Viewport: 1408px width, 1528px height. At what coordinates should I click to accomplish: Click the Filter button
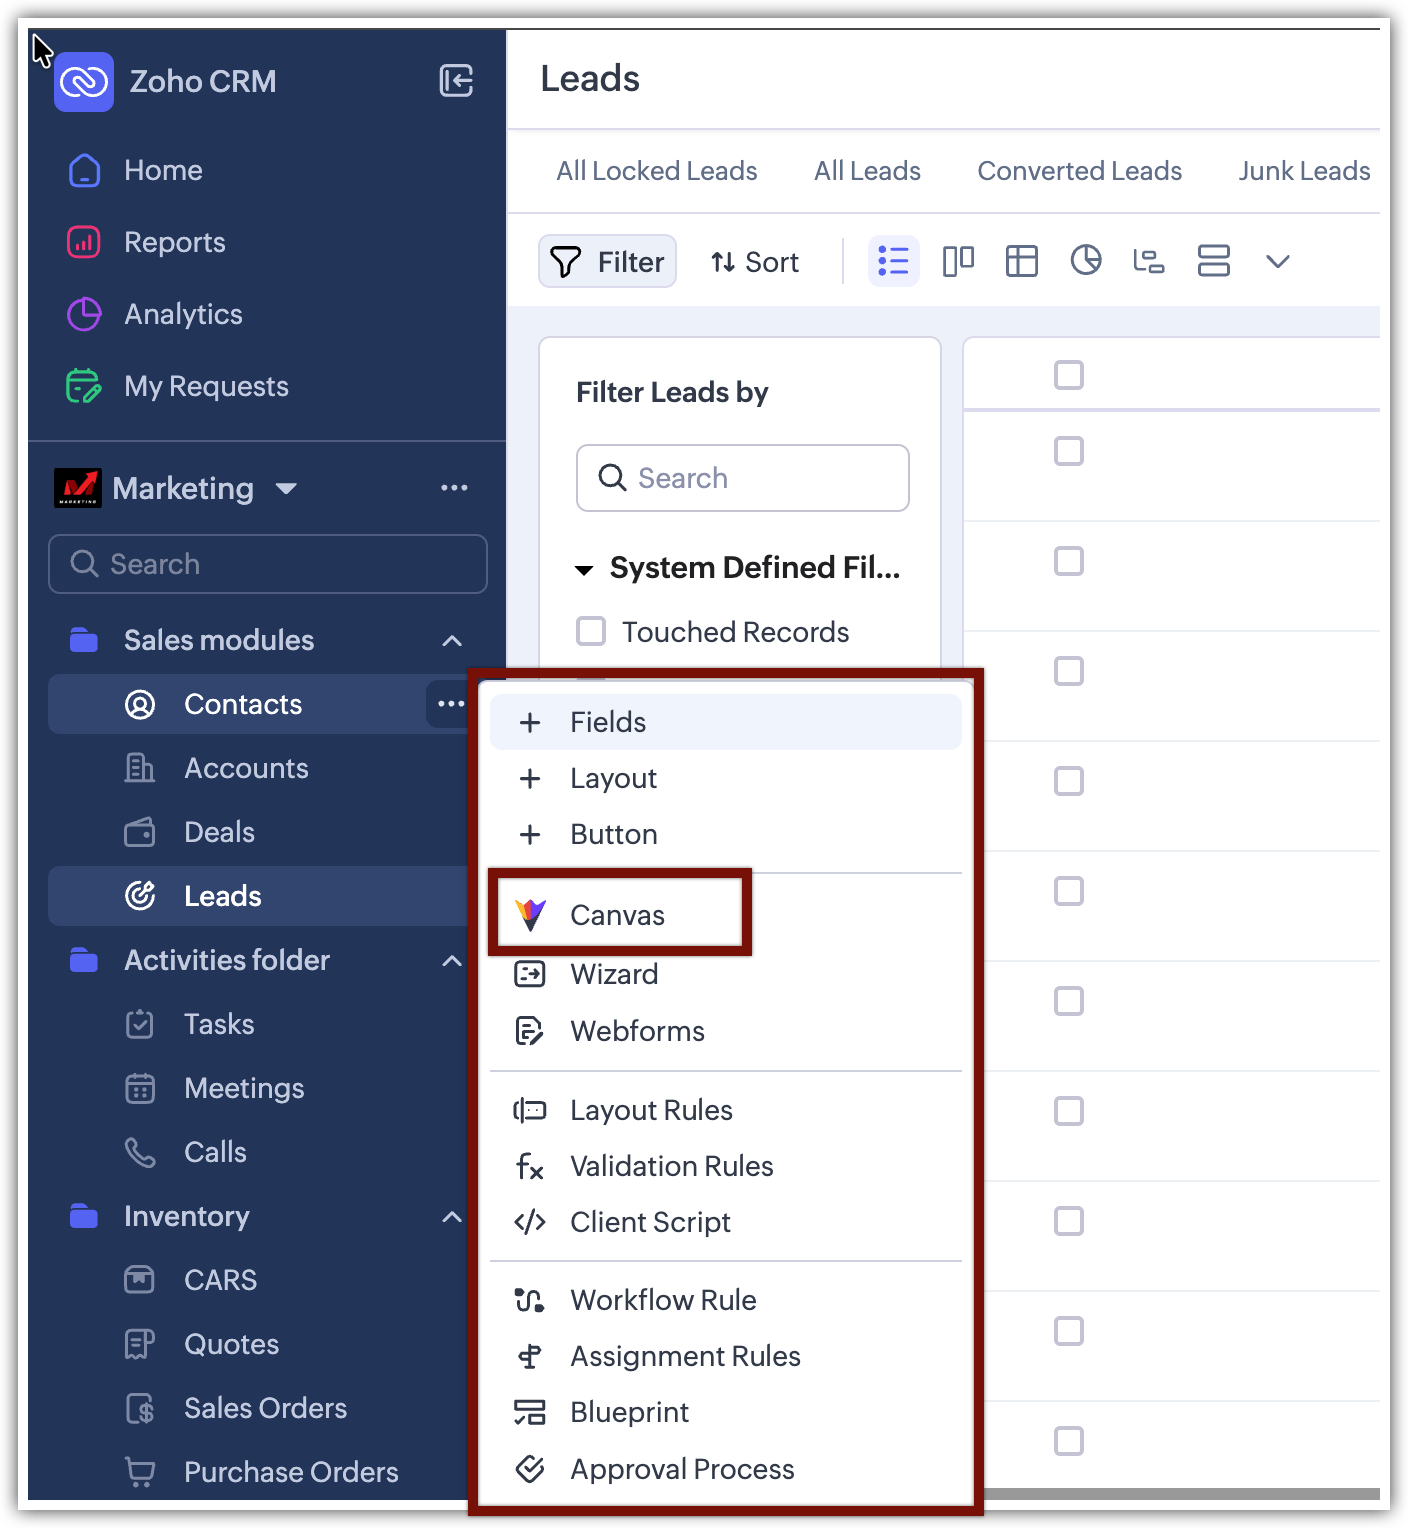(608, 262)
